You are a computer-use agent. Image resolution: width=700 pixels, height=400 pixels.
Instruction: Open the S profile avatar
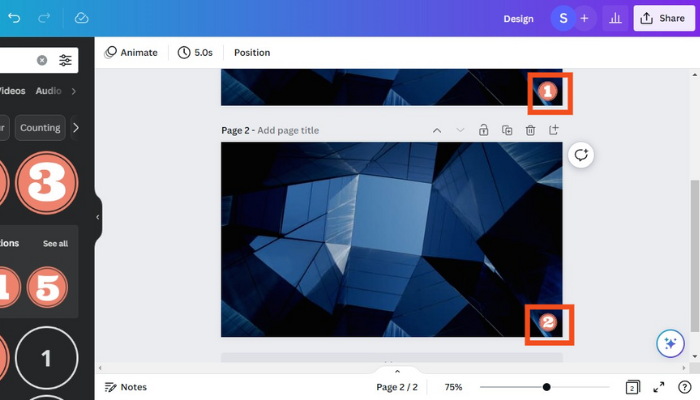tap(563, 18)
